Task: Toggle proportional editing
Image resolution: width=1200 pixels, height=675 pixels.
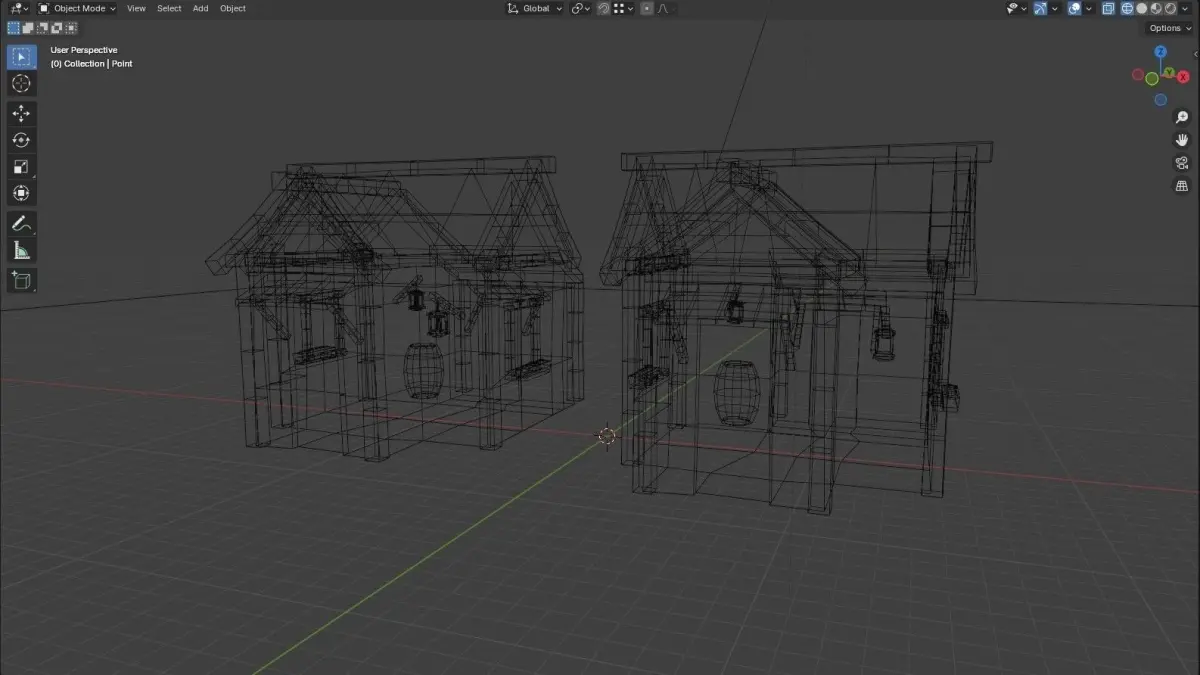Action: tap(646, 8)
